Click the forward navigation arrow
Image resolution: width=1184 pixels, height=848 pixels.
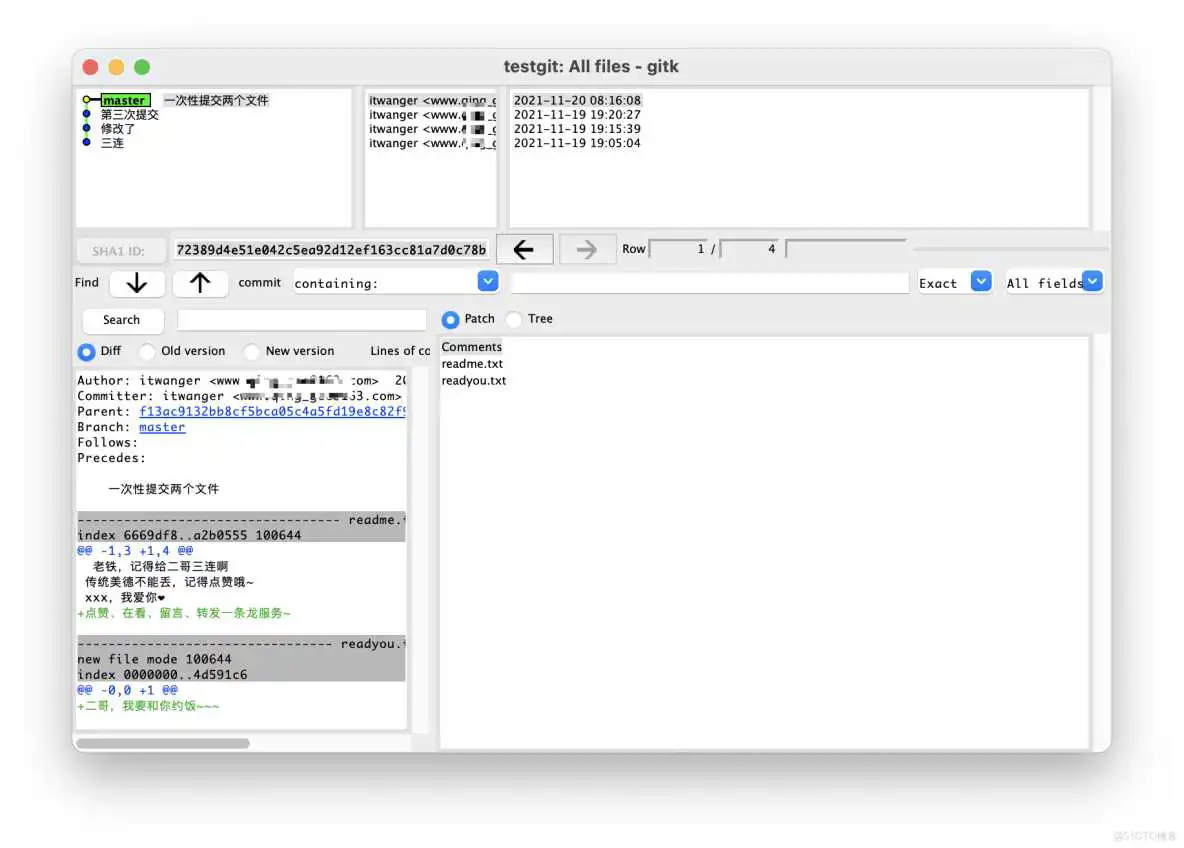[x=587, y=248]
